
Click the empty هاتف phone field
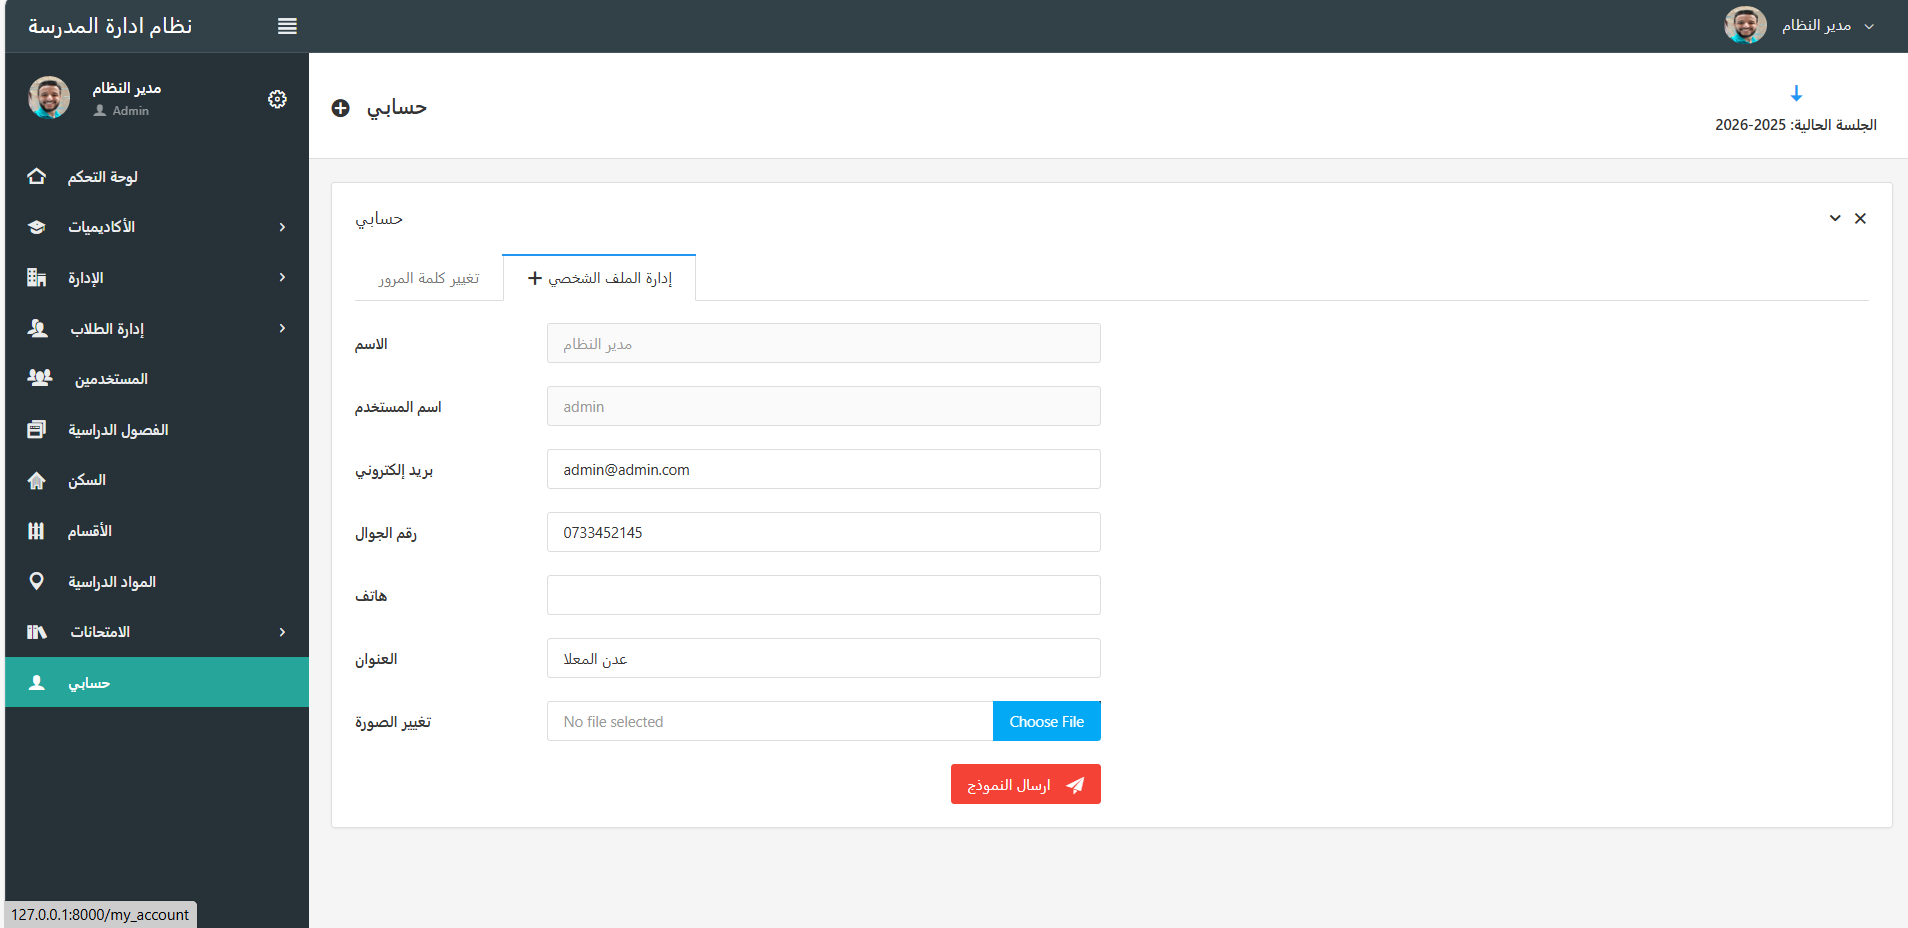(823, 595)
